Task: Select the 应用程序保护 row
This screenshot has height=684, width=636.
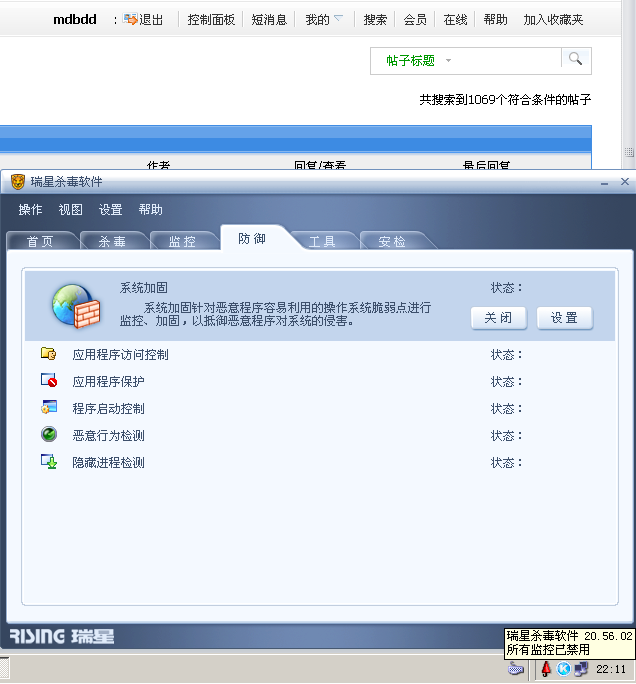Action: tap(320, 381)
